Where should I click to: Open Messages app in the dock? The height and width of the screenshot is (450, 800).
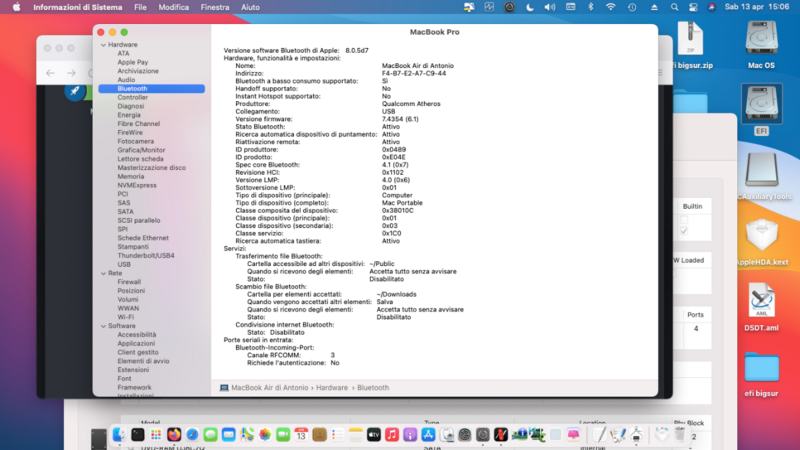click(x=210, y=434)
